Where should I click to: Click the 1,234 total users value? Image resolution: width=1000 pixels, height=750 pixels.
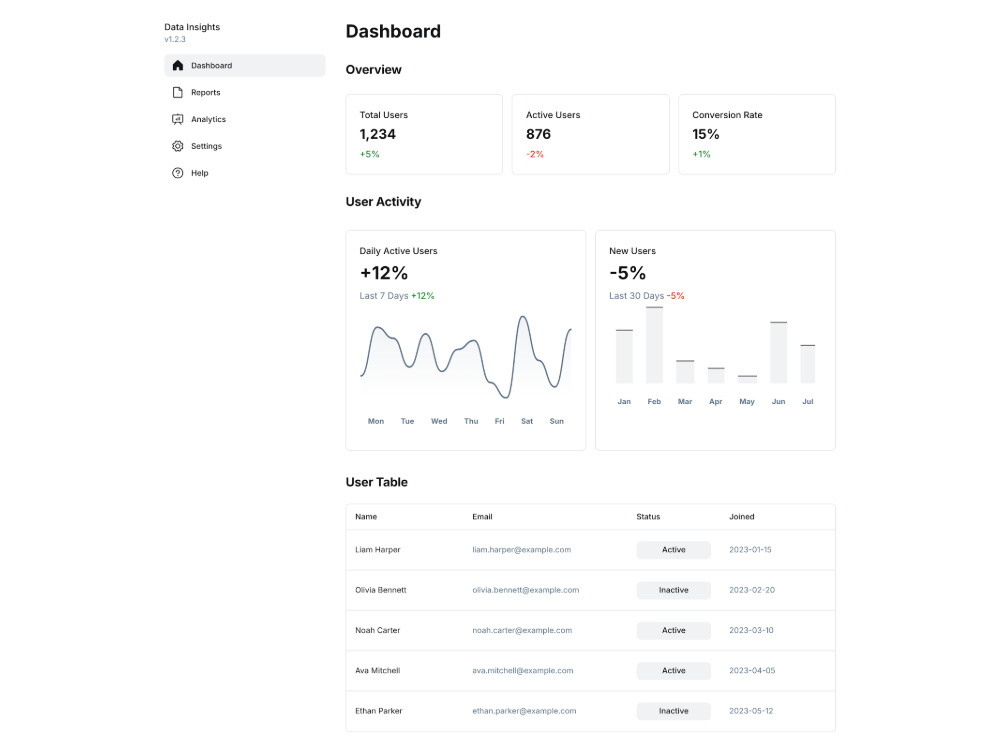[378, 135]
